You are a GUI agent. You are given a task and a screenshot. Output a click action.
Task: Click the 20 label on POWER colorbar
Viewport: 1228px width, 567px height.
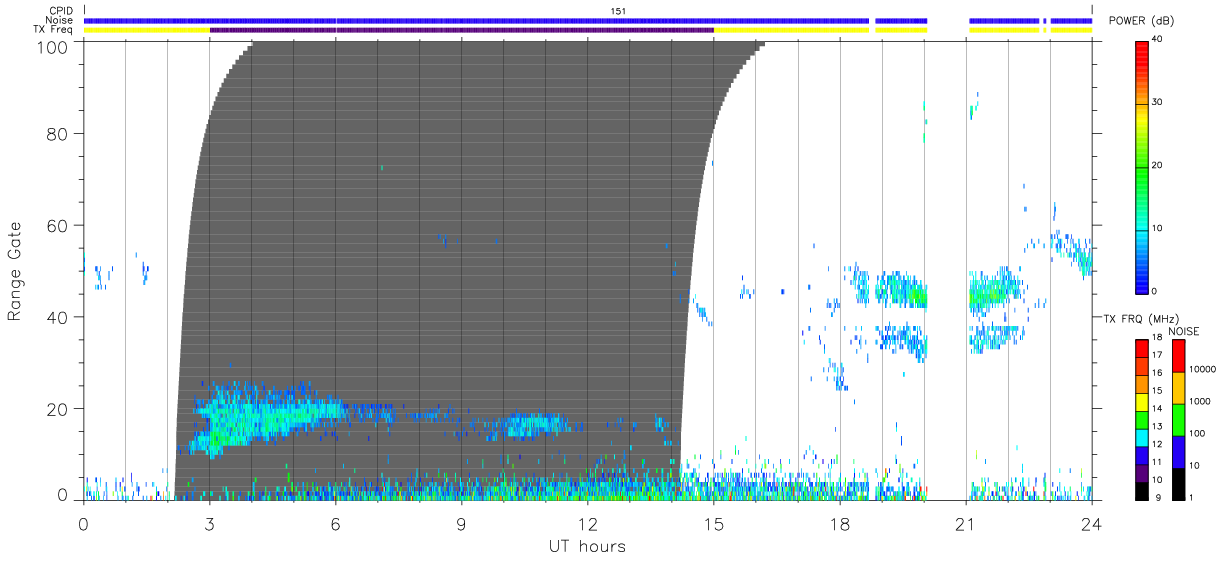tap(1159, 166)
